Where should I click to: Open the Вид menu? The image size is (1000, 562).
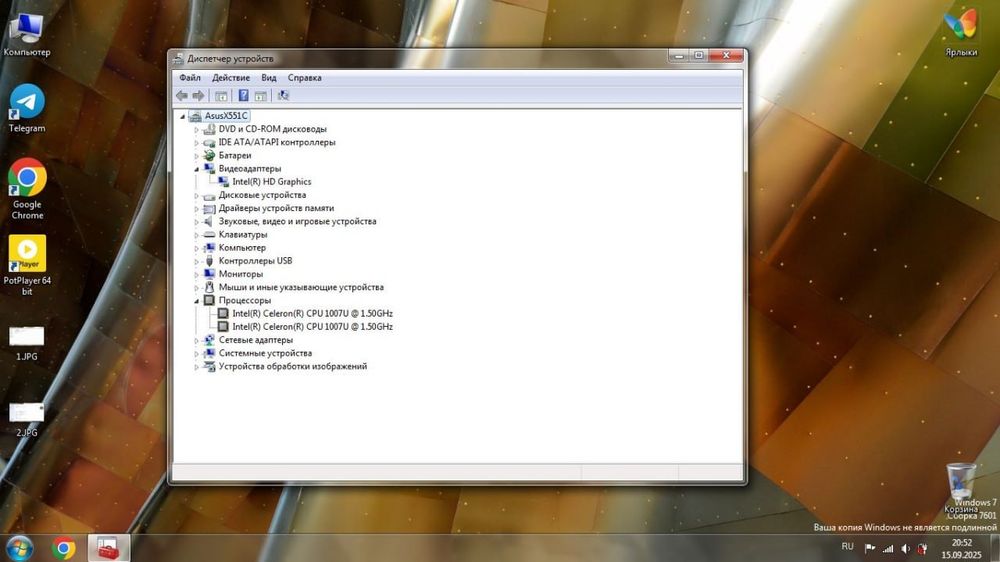click(268, 78)
